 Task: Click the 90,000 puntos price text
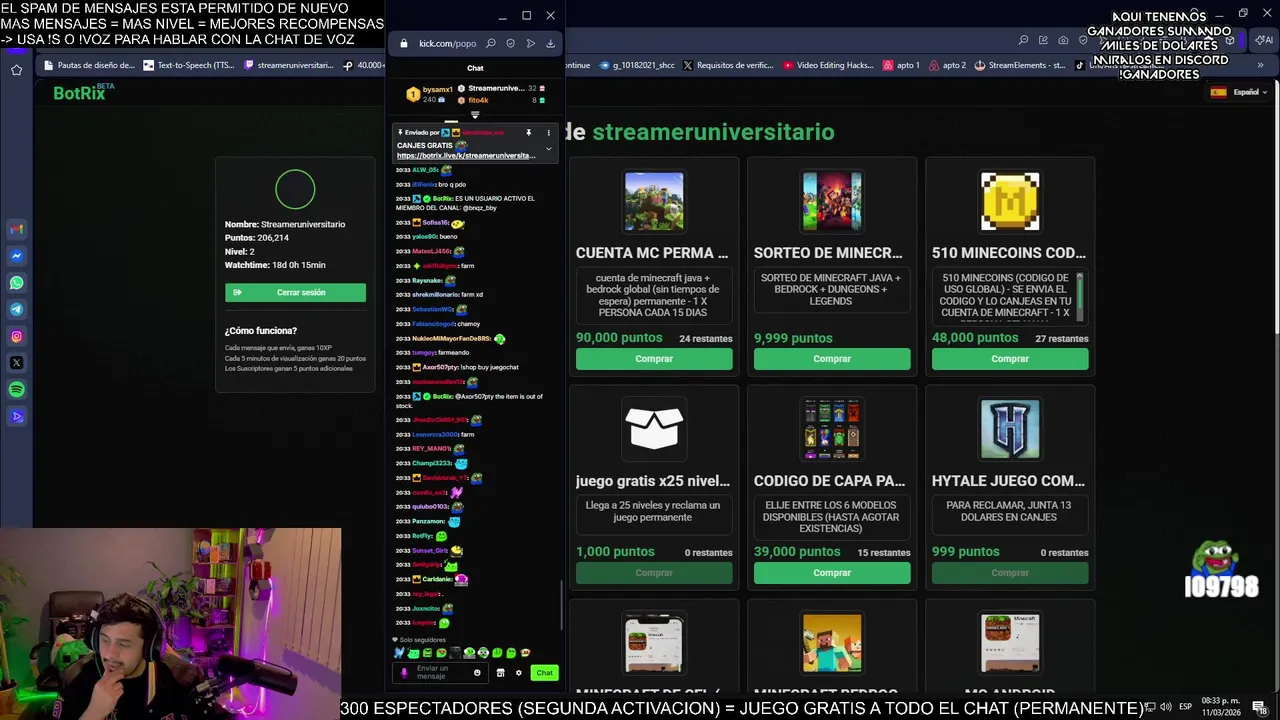[619, 338]
